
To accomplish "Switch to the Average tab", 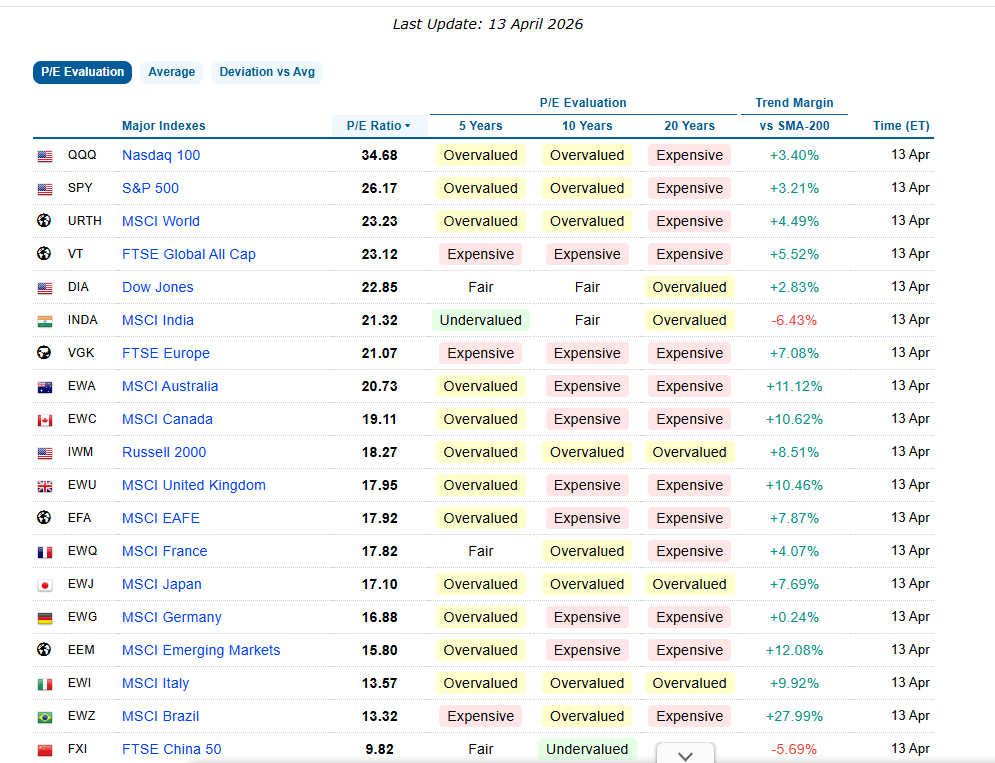I will point(171,72).
